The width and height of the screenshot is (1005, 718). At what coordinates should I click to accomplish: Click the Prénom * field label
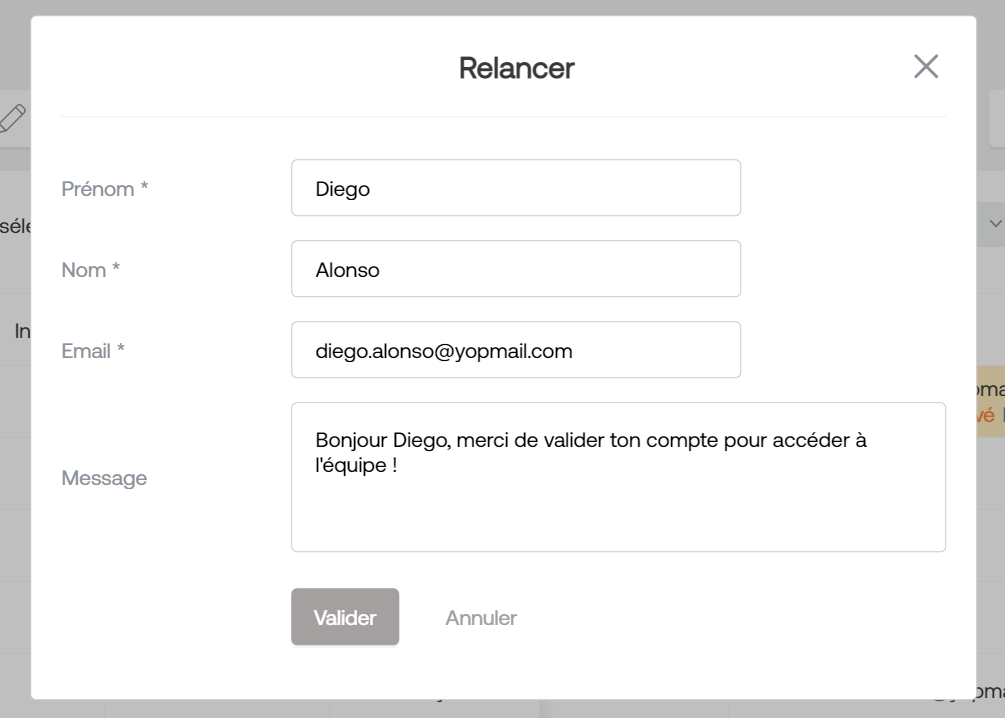pos(104,189)
